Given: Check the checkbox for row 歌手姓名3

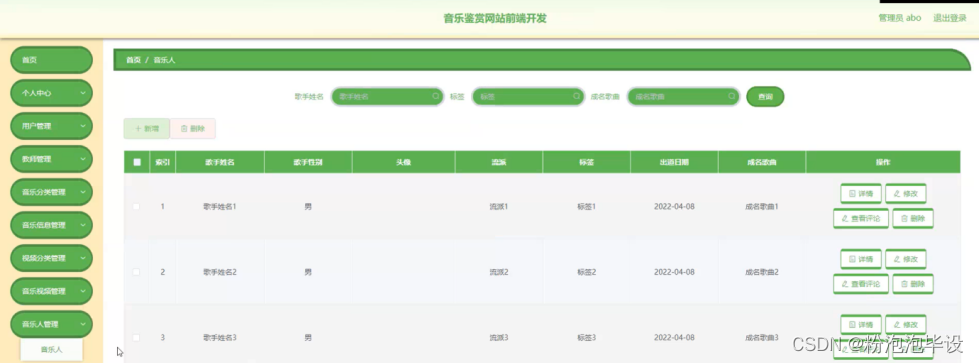Looking at the screenshot, I should [137, 337].
